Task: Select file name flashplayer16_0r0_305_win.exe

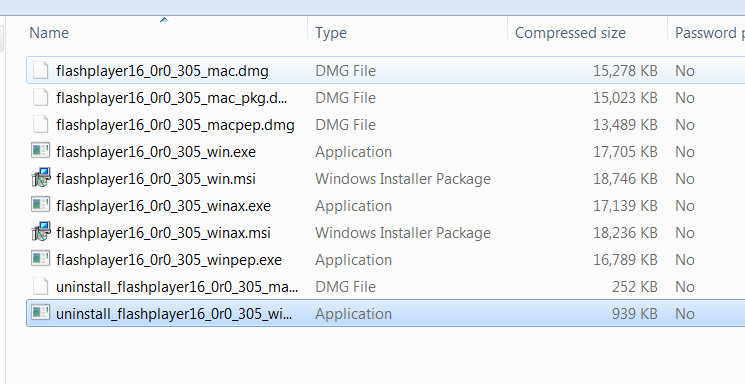Action: point(156,152)
